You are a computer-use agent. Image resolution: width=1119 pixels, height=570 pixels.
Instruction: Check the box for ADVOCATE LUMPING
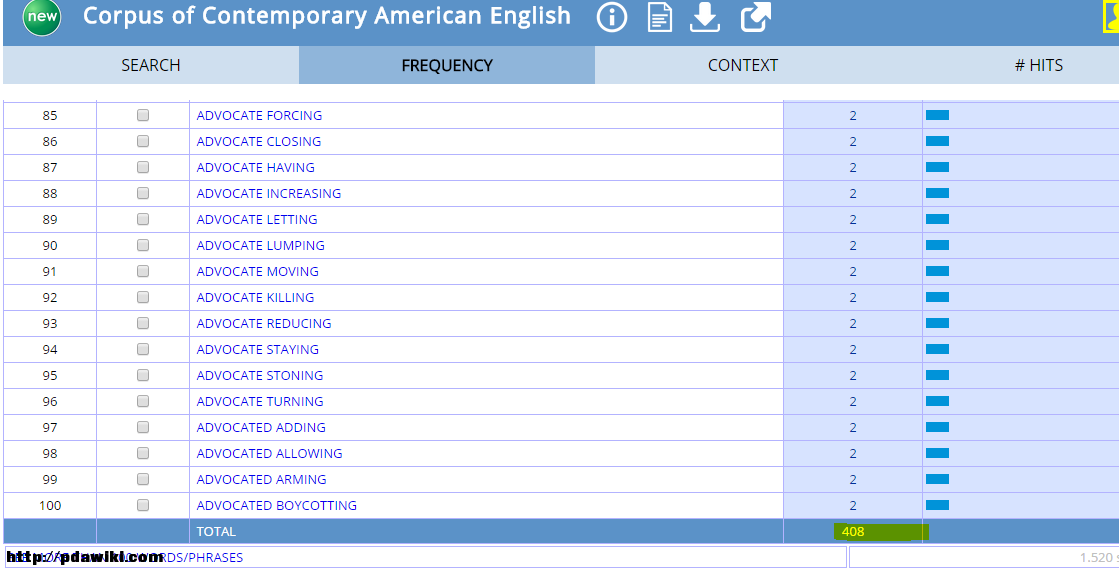pos(143,245)
